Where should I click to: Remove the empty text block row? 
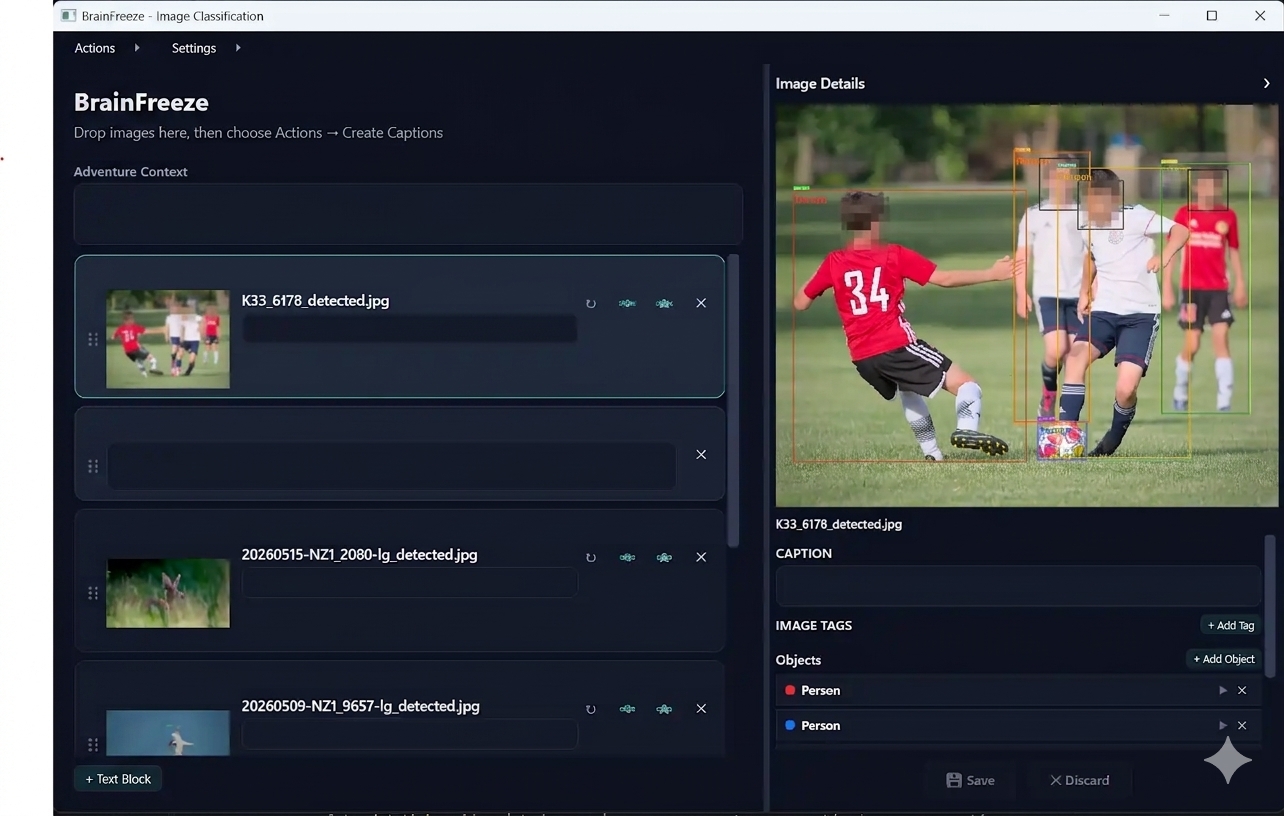pos(701,454)
